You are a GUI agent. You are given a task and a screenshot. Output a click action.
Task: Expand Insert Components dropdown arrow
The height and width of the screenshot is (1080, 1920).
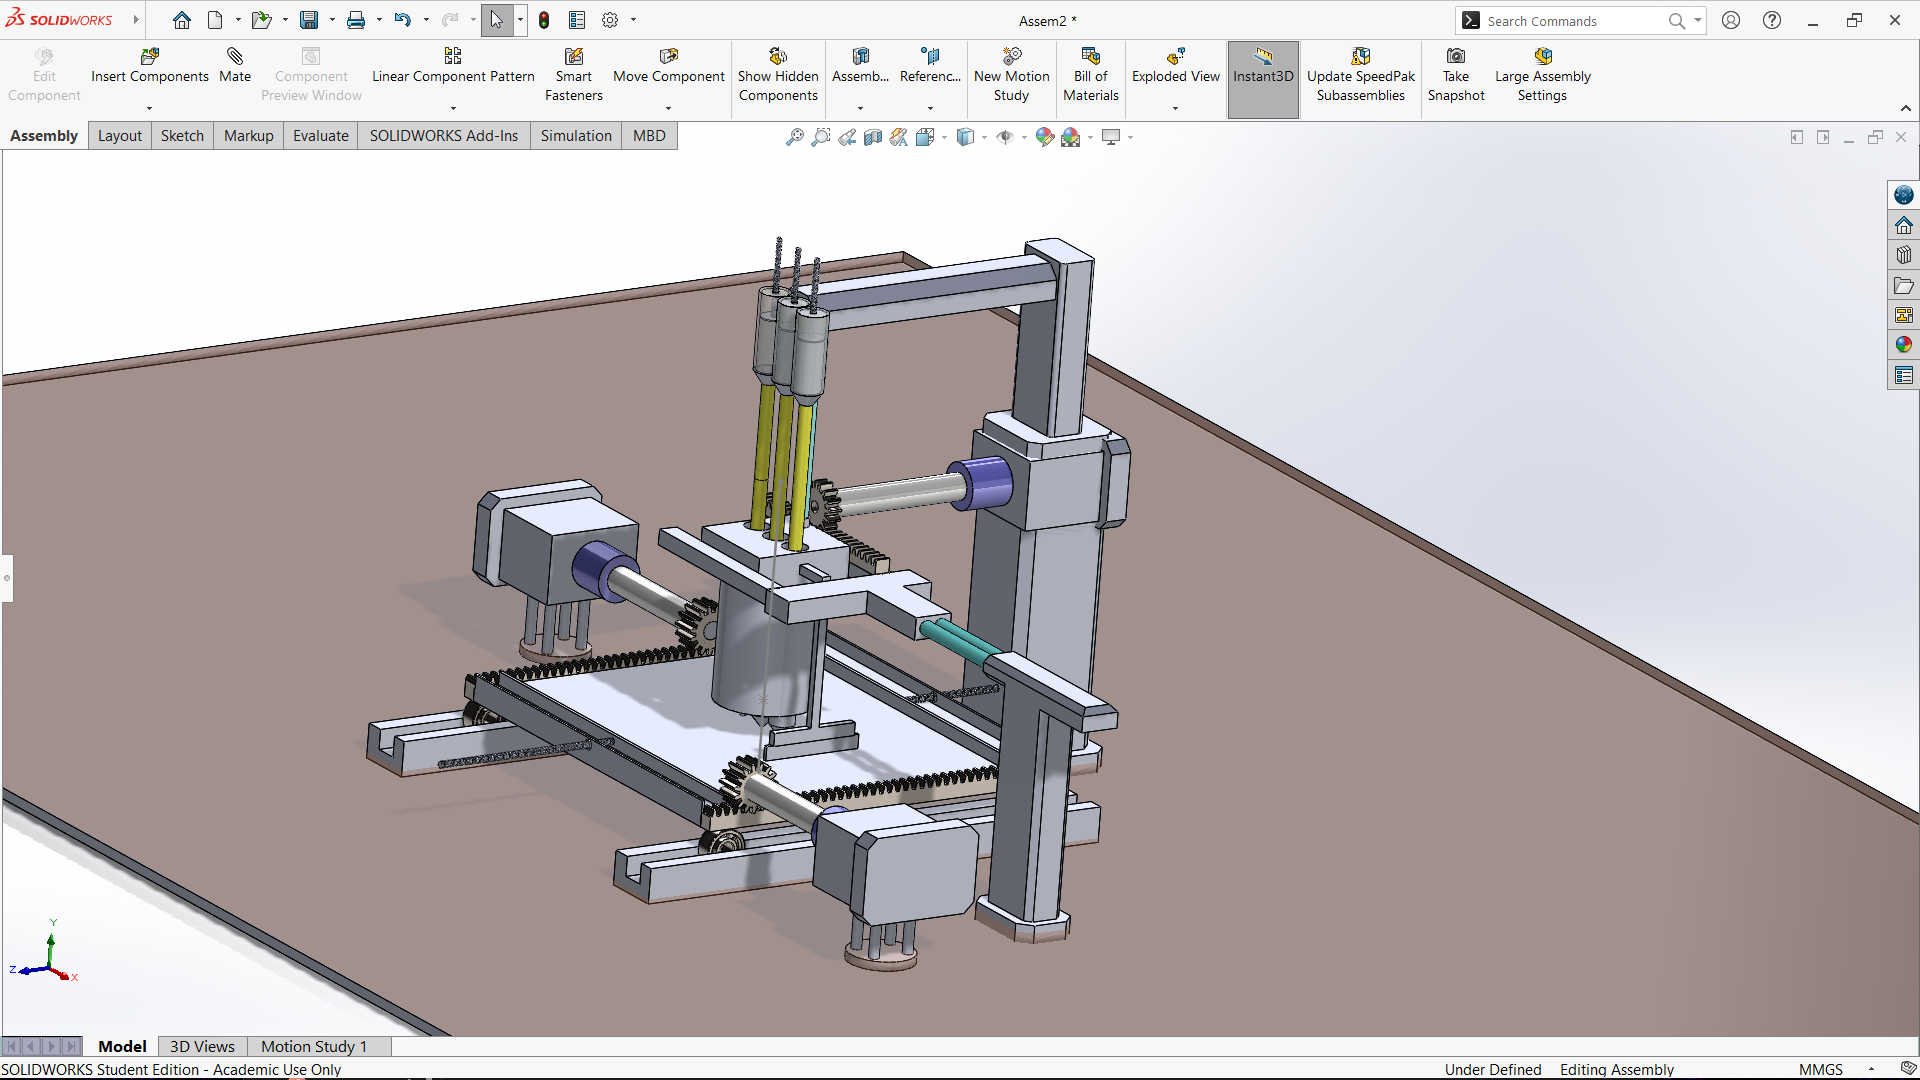(x=150, y=108)
